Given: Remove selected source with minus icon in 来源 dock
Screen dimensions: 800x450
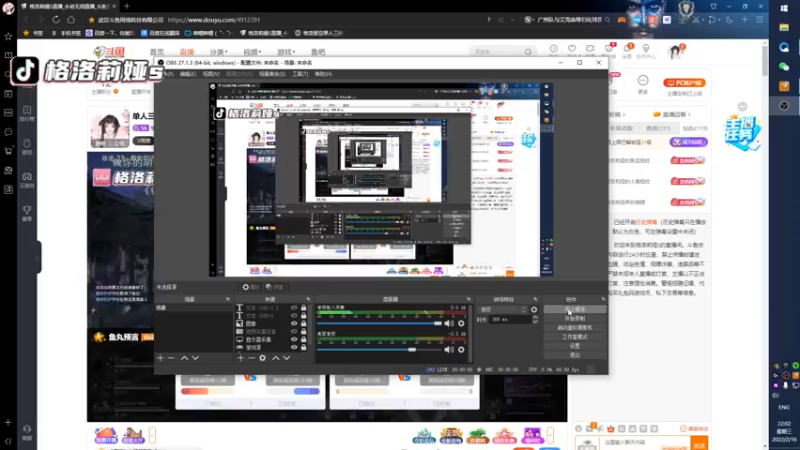Looking at the screenshot, I should pyautogui.click(x=252, y=358).
